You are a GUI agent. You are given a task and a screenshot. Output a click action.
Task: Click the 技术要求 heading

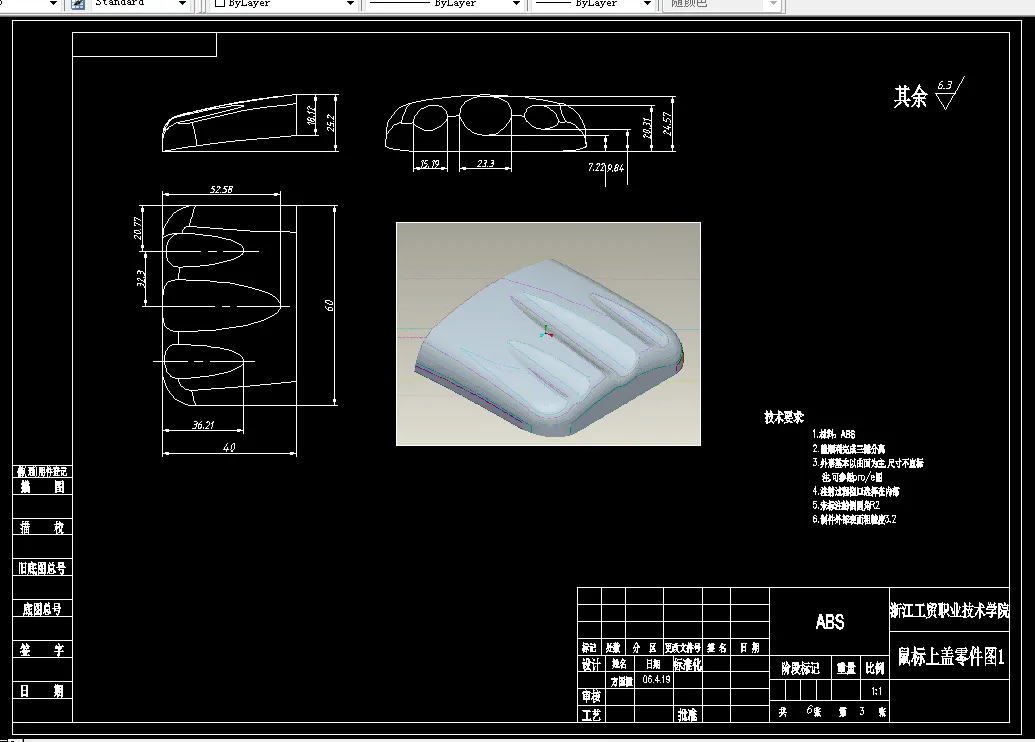coord(784,417)
